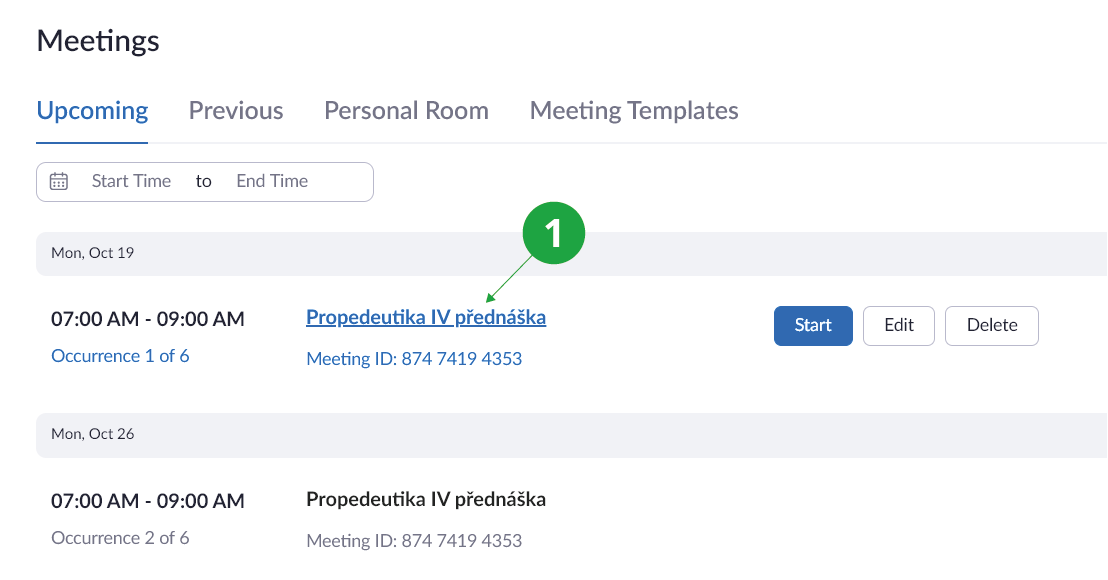This screenshot has height=580, width=1108.
Task: Go to the Personal Room tab
Action: [x=406, y=111]
